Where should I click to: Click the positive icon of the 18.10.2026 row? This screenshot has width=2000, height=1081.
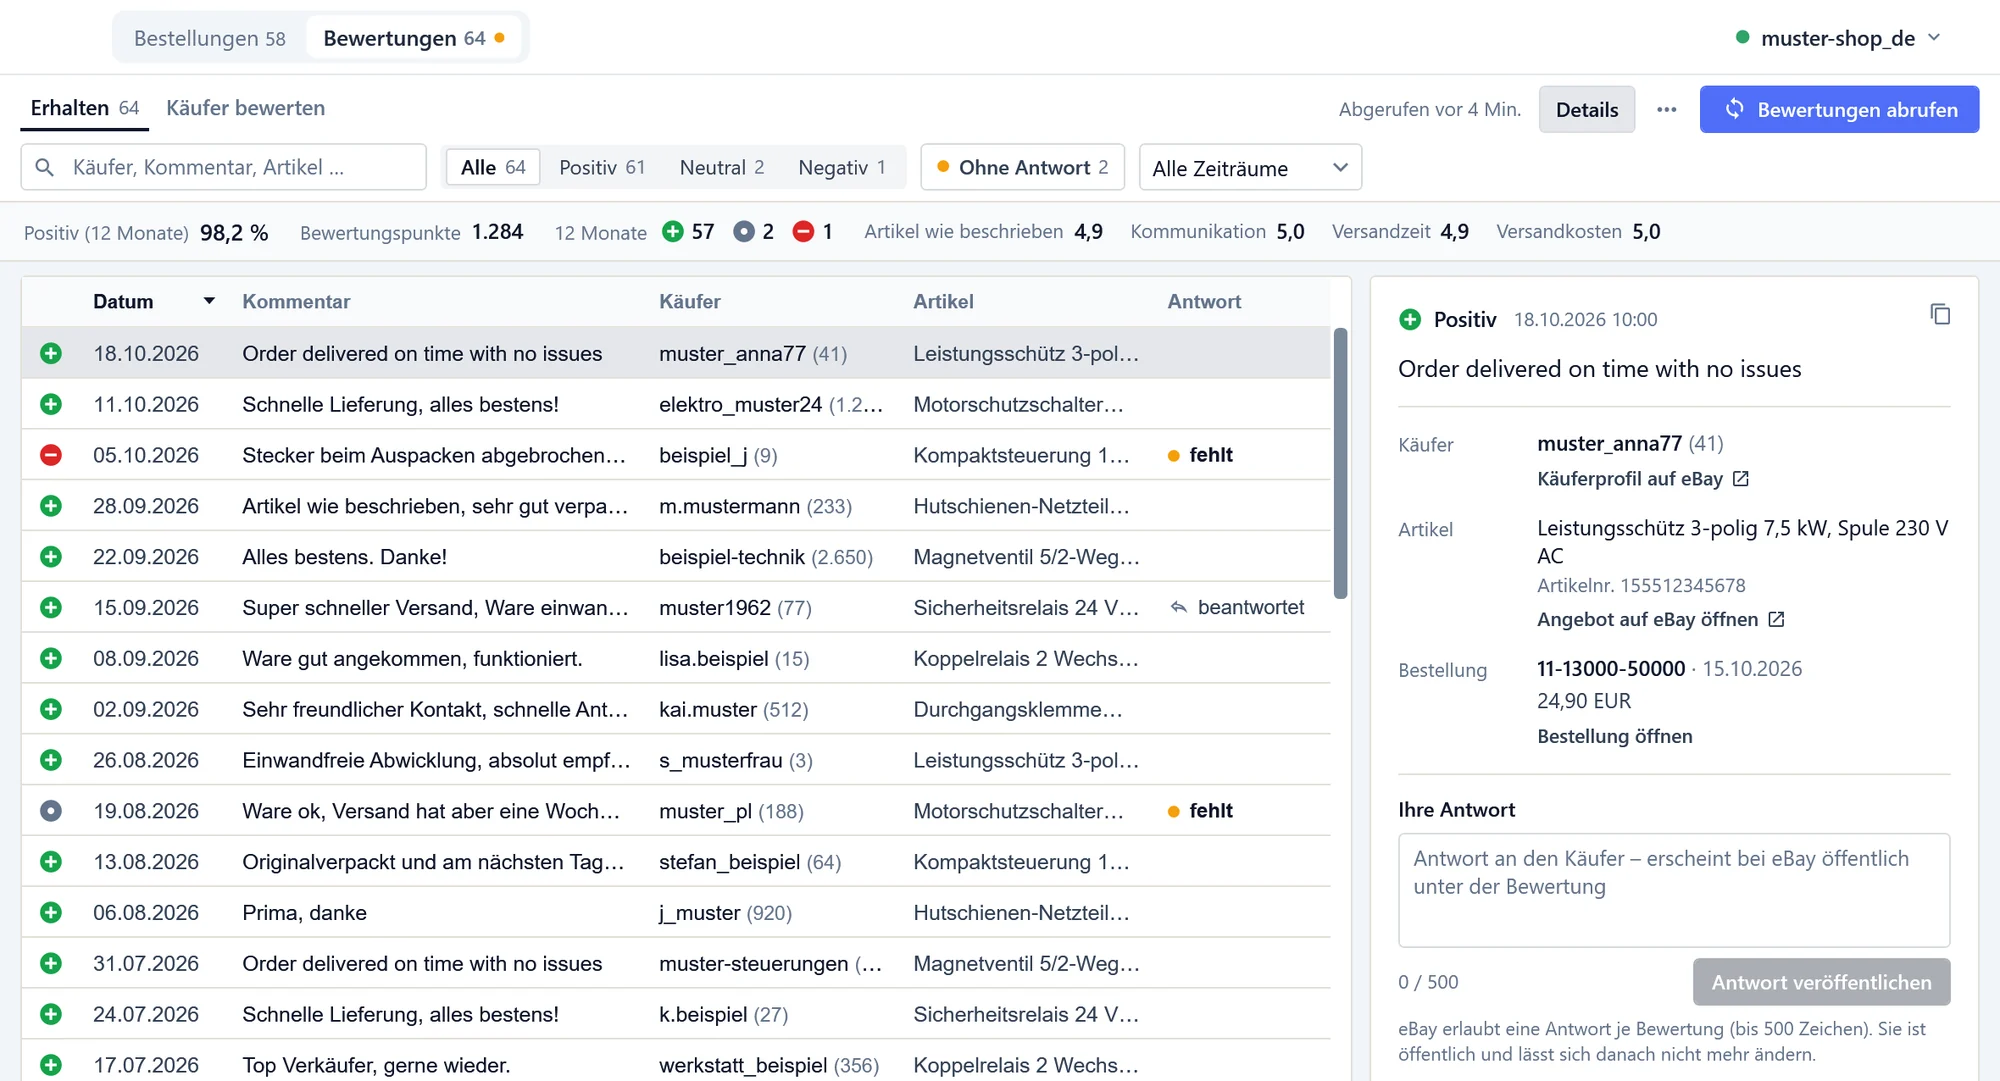coord(51,353)
